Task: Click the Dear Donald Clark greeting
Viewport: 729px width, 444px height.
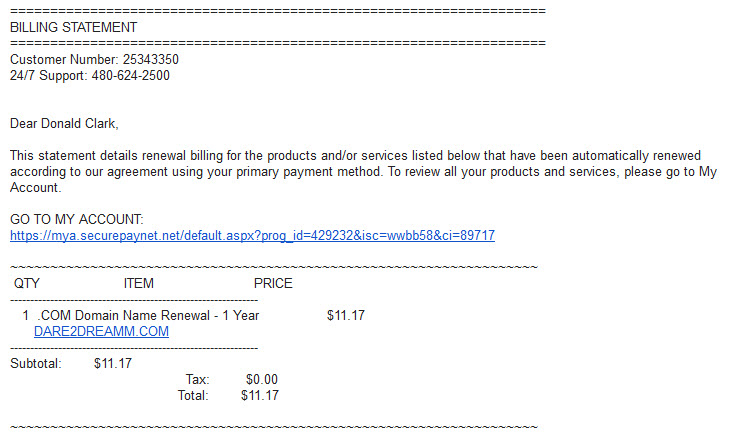Action: tap(64, 124)
